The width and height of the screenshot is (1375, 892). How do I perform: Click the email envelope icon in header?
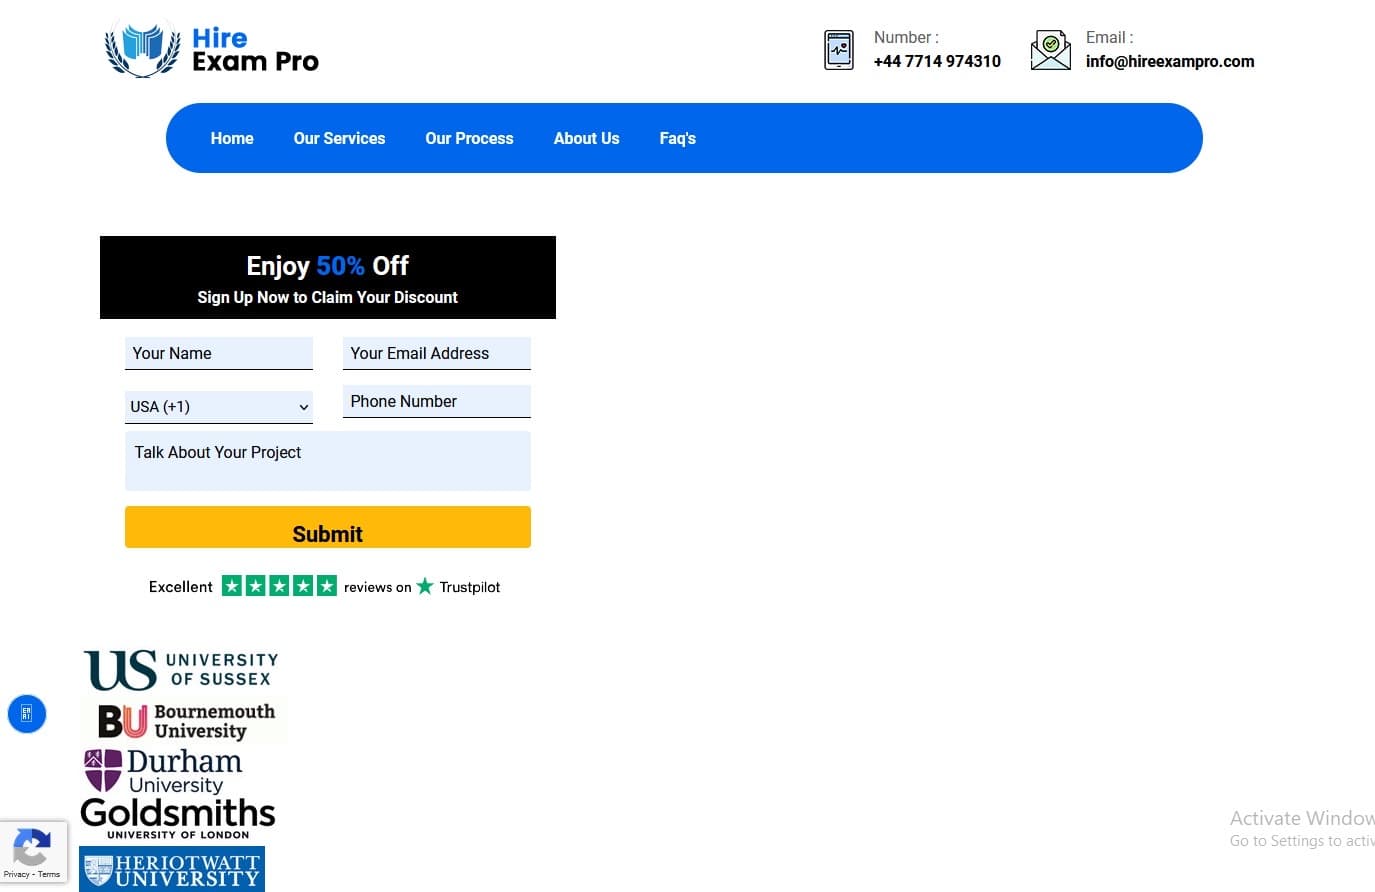(1050, 48)
